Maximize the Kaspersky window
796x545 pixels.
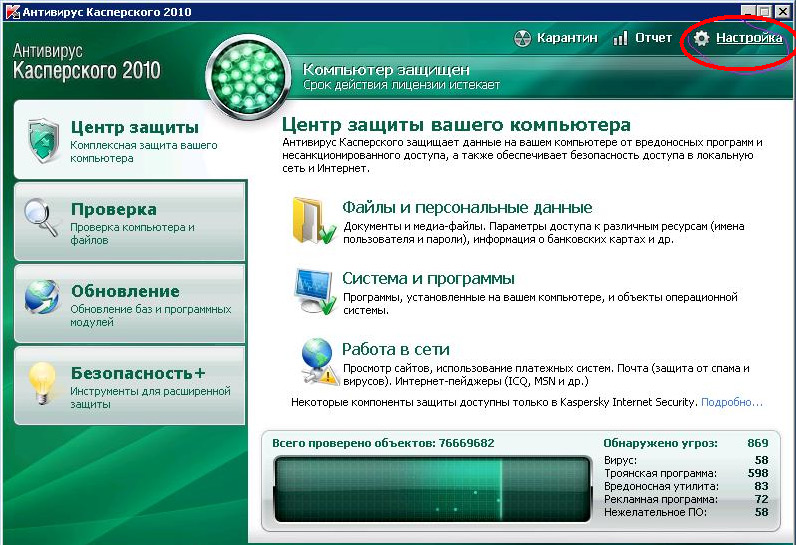764,11
